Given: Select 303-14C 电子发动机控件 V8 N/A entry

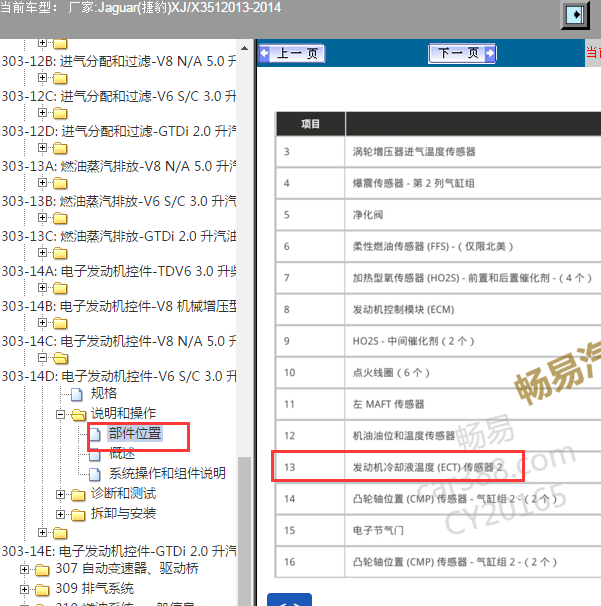Looking at the screenshot, I should click(x=119, y=341).
